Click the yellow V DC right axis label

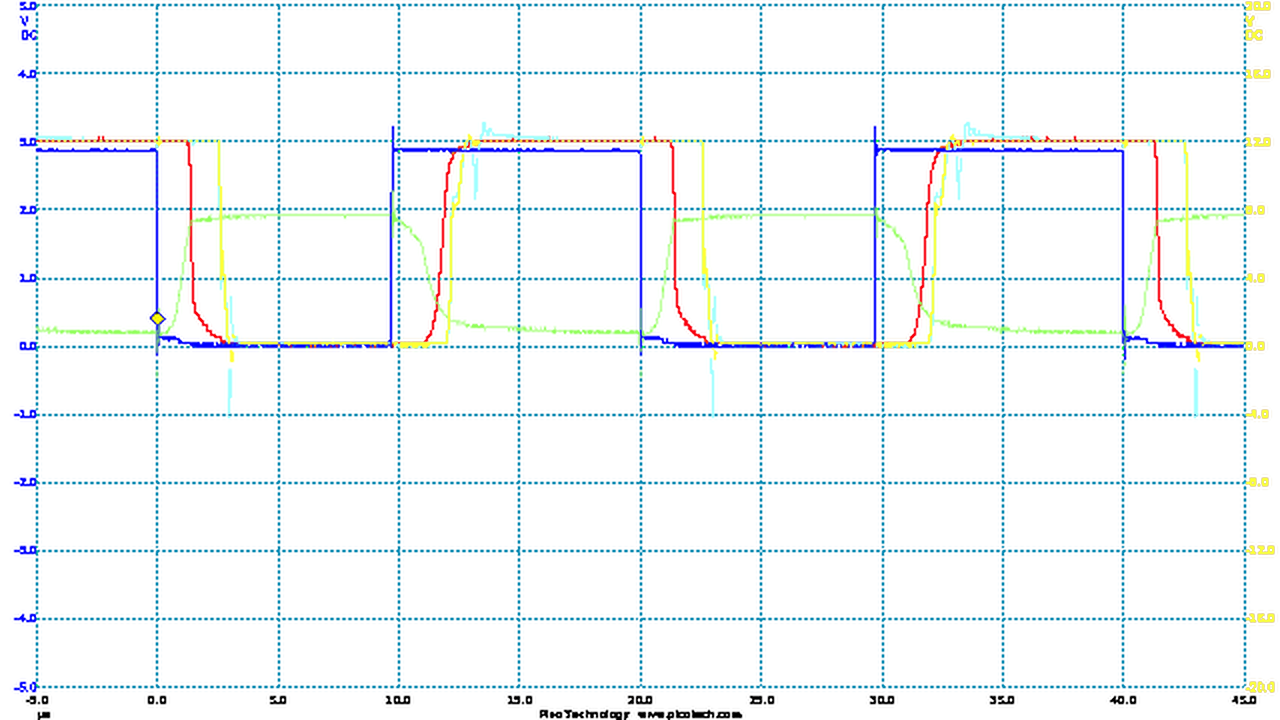[1254, 27]
